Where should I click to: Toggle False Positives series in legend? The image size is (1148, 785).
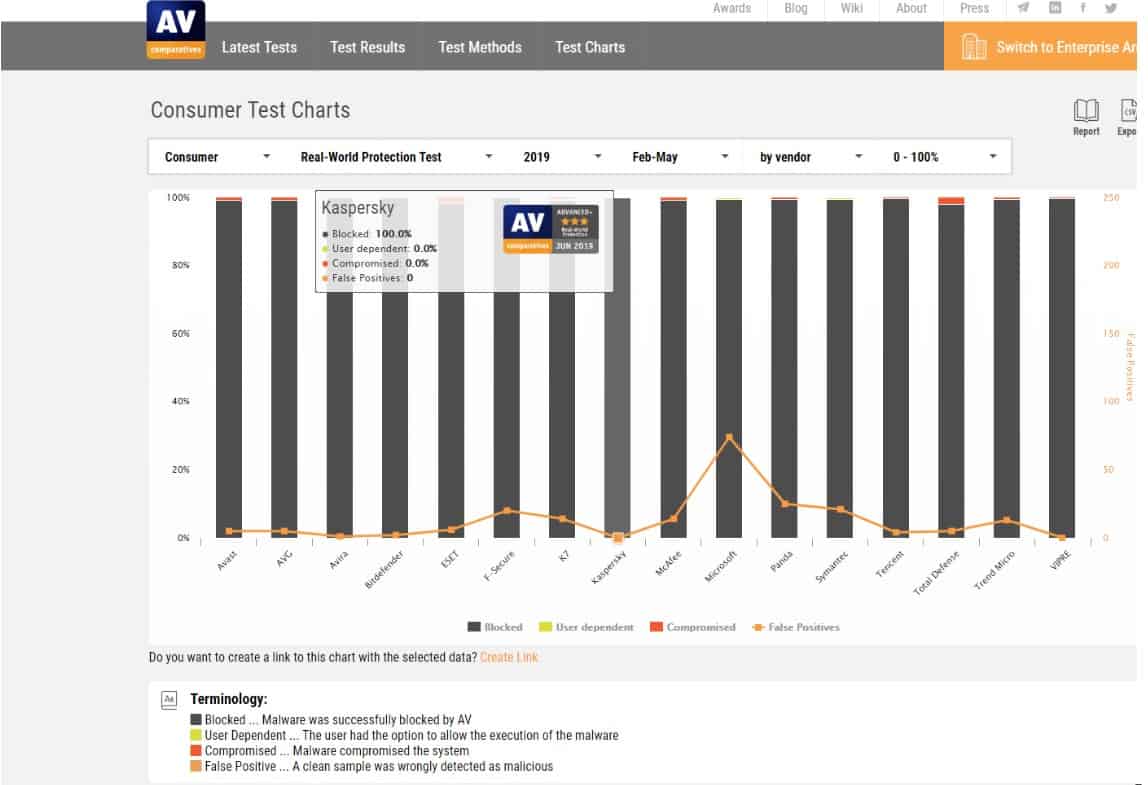797,627
